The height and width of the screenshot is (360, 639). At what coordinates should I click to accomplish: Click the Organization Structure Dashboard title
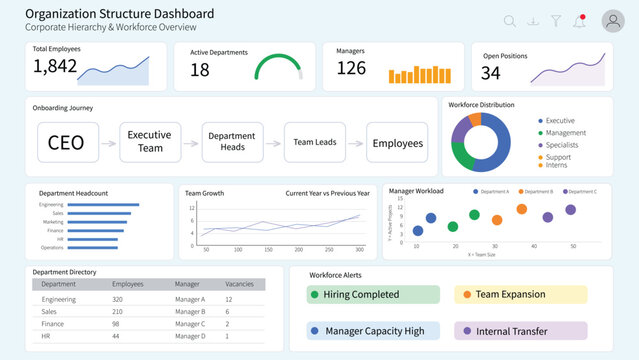(119, 13)
